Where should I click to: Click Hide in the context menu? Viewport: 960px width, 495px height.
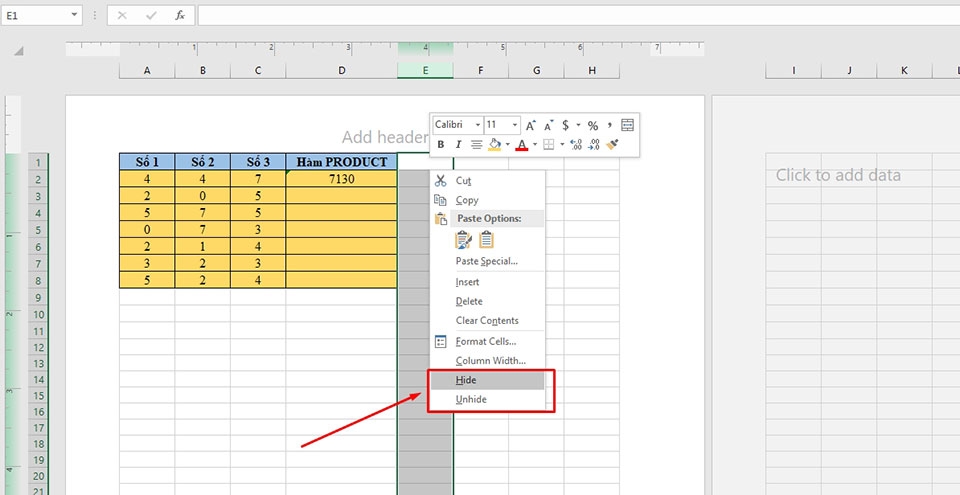[487, 380]
